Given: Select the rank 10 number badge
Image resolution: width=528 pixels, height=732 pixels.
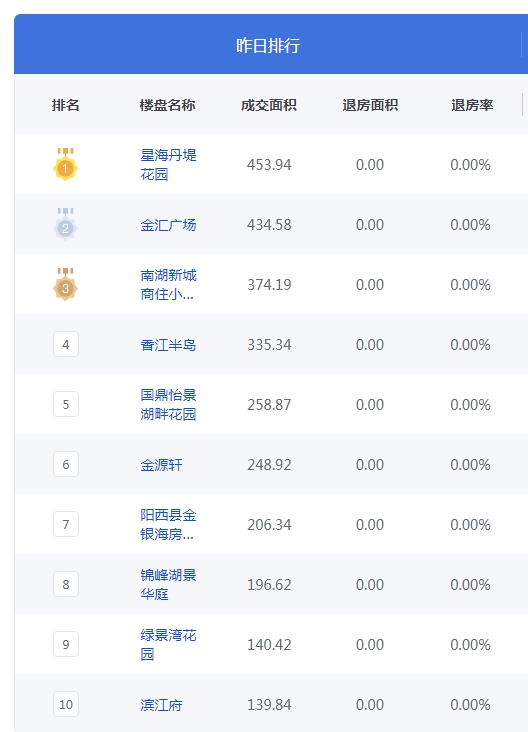Looking at the screenshot, I should pyautogui.click(x=66, y=704).
